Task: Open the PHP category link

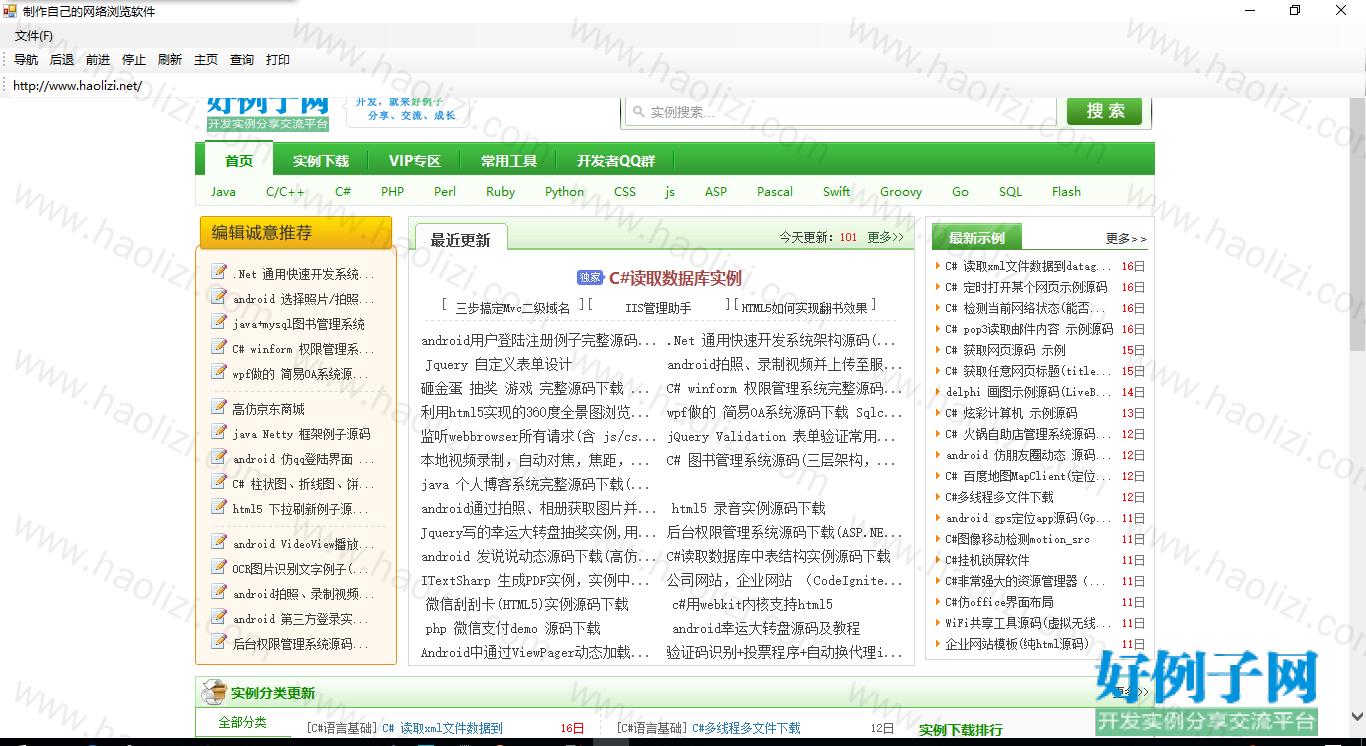Action: pos(392,192)
